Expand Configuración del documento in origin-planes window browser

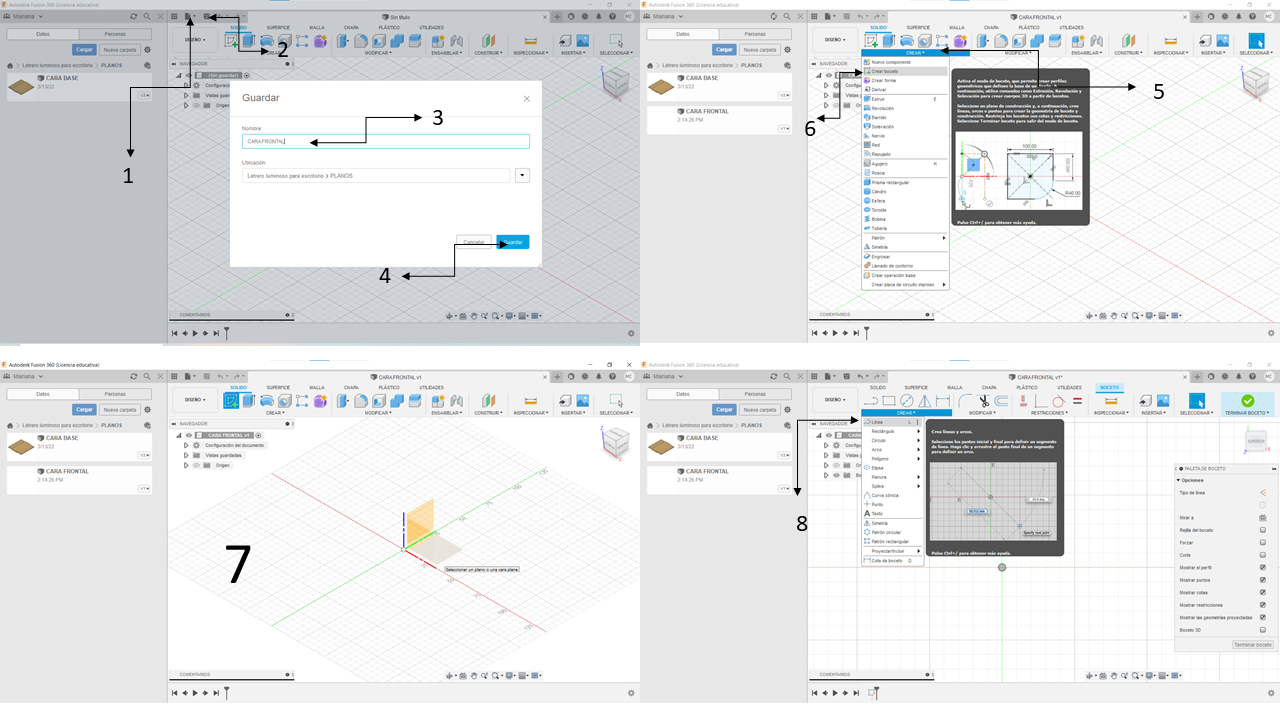click(x=186, y=445)
